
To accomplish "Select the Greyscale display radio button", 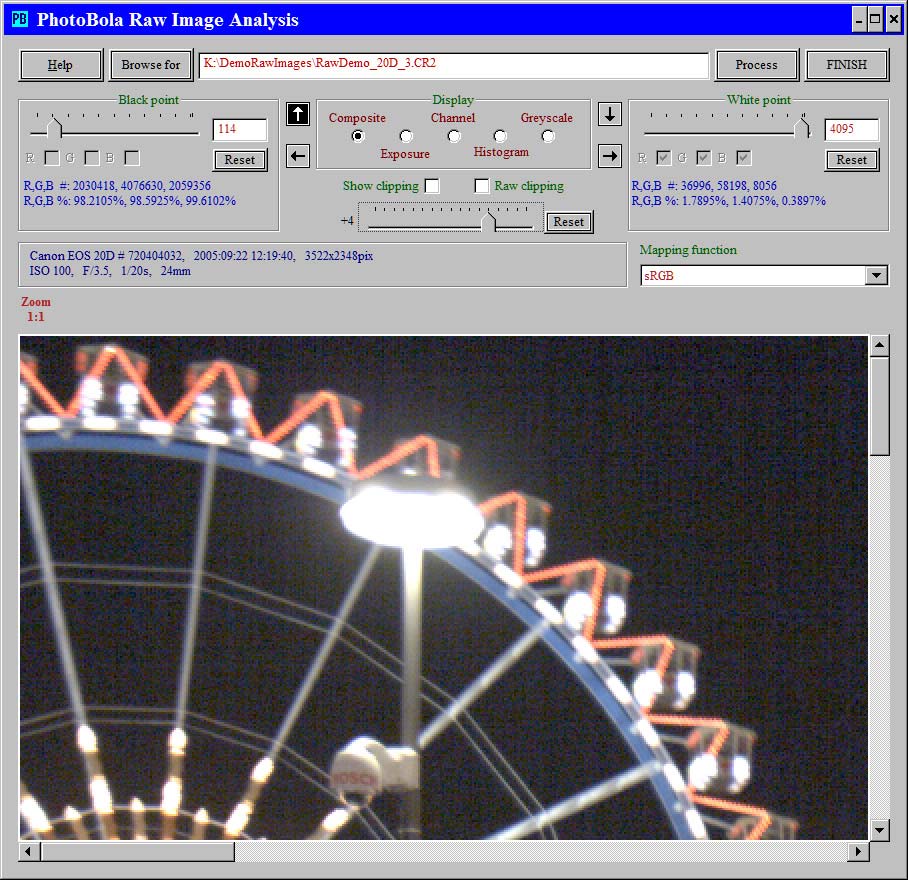I will click(x=548, y=136).
